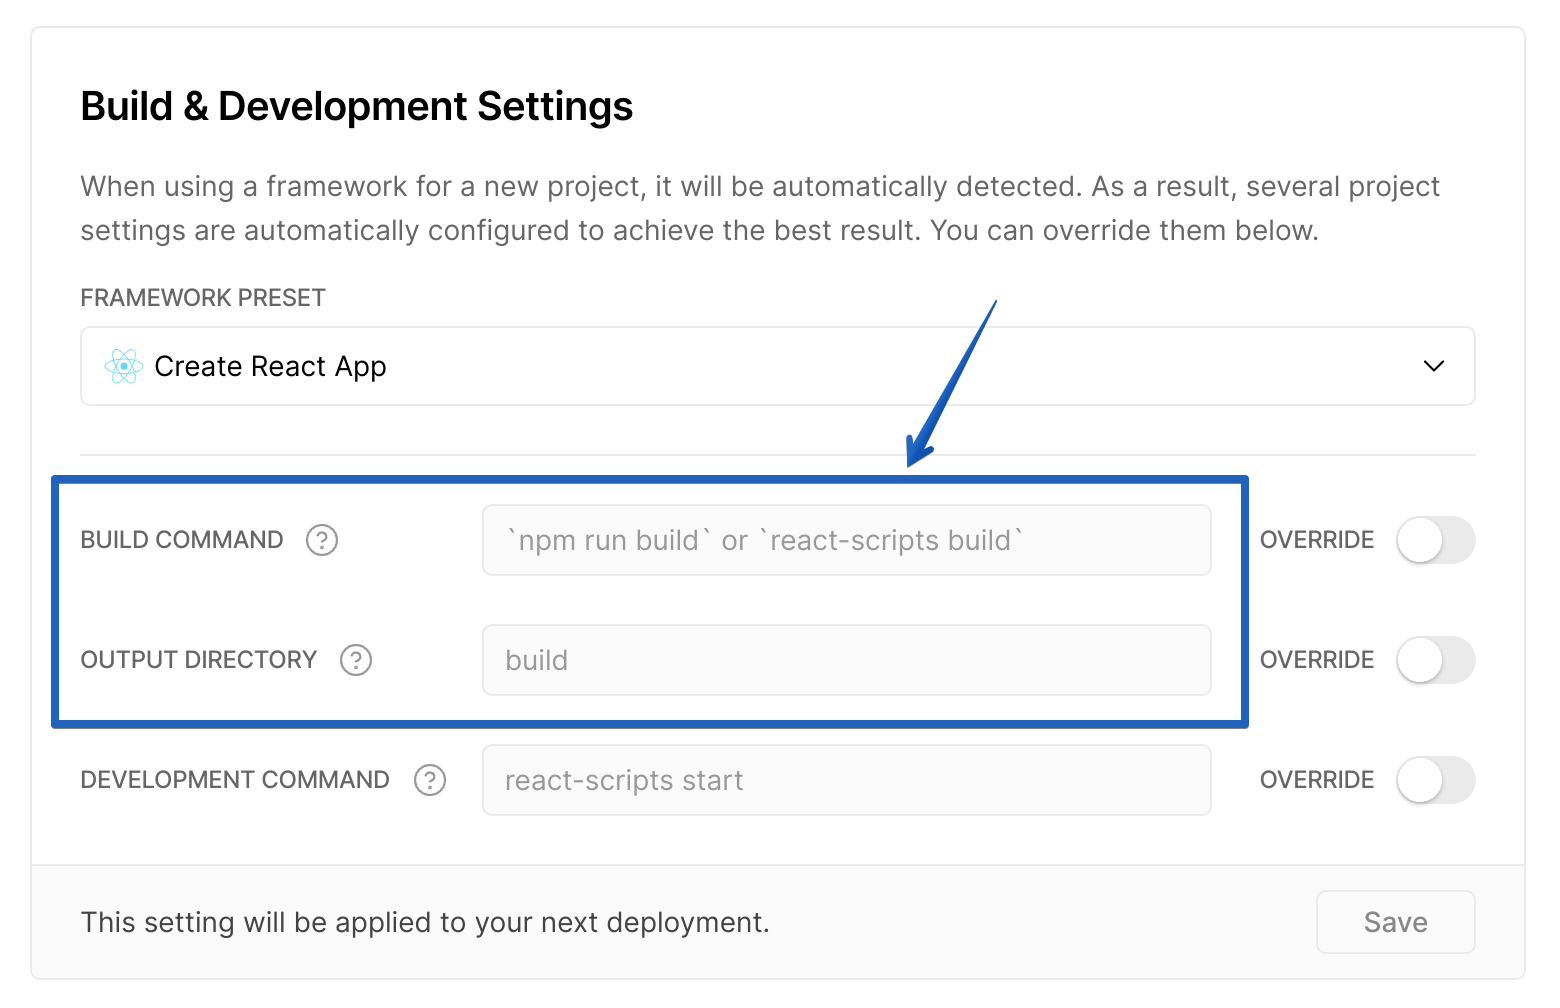Click the BUILD COMMAND label

(x=180, y=540)
